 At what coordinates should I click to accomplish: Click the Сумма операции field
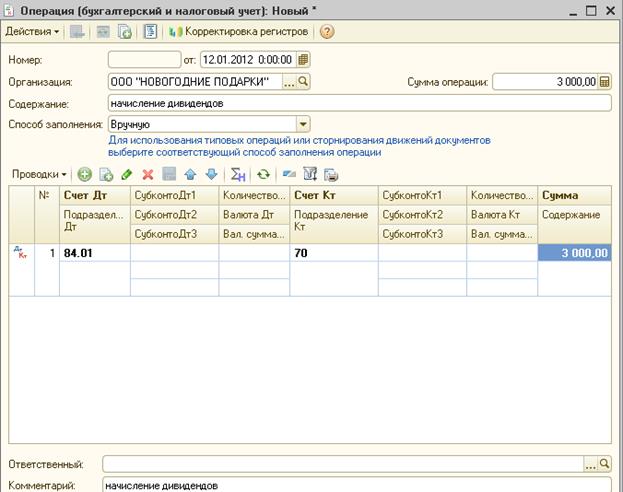point(545,81)
